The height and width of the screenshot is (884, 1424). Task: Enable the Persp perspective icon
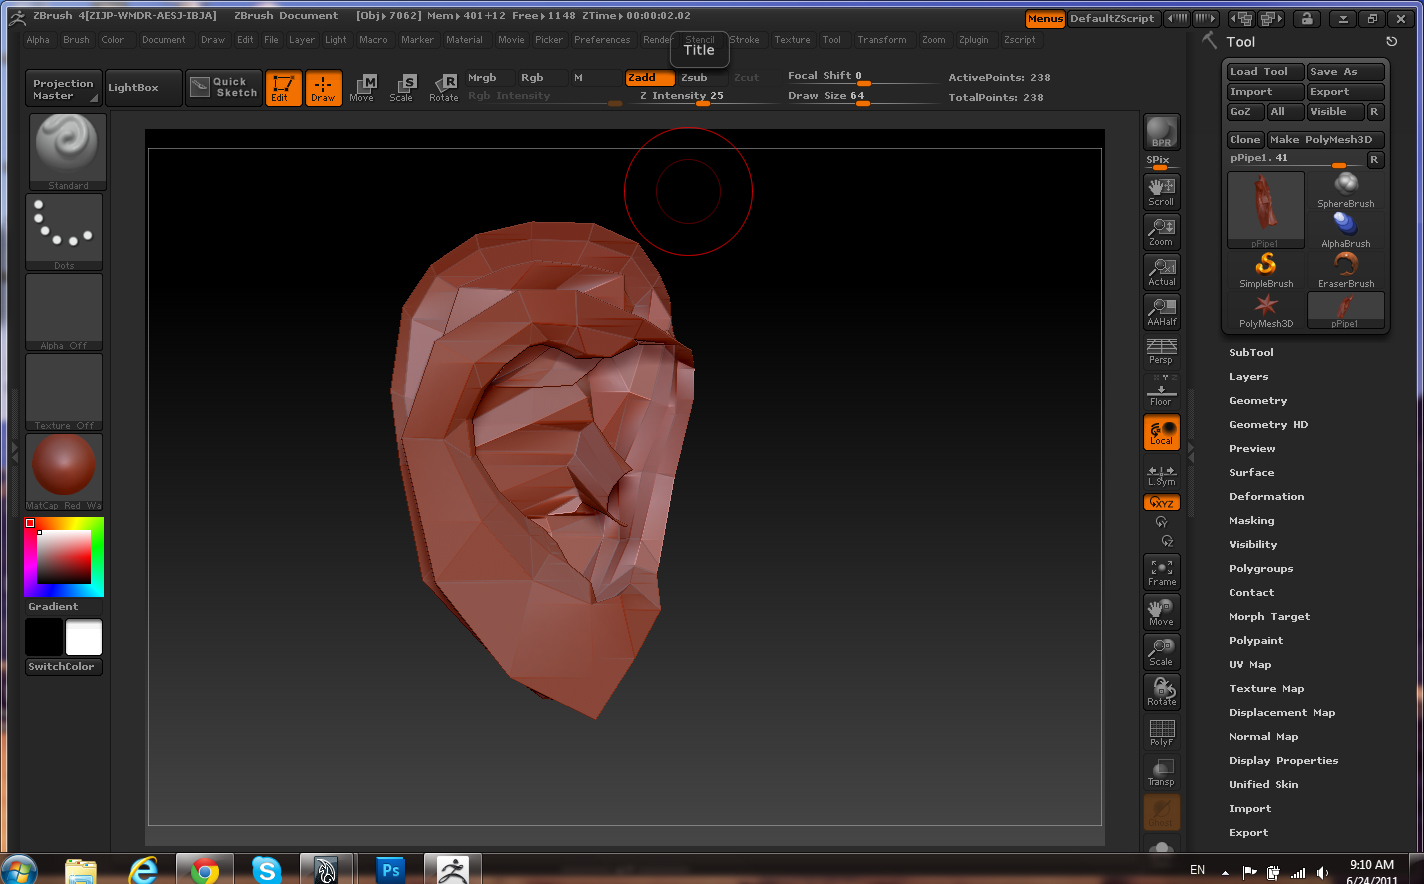(1160, 352)
